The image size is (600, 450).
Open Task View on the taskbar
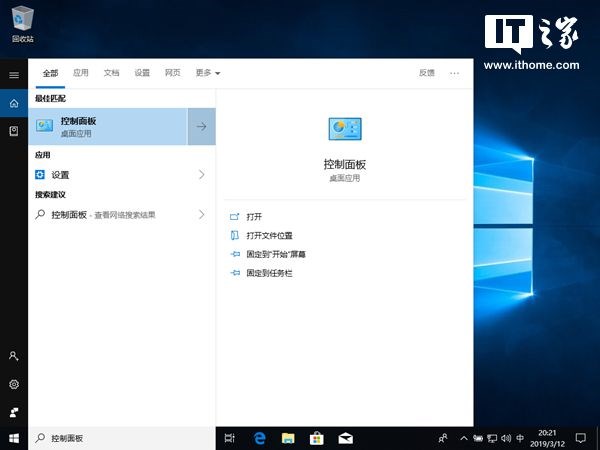(x=230, y=438)
